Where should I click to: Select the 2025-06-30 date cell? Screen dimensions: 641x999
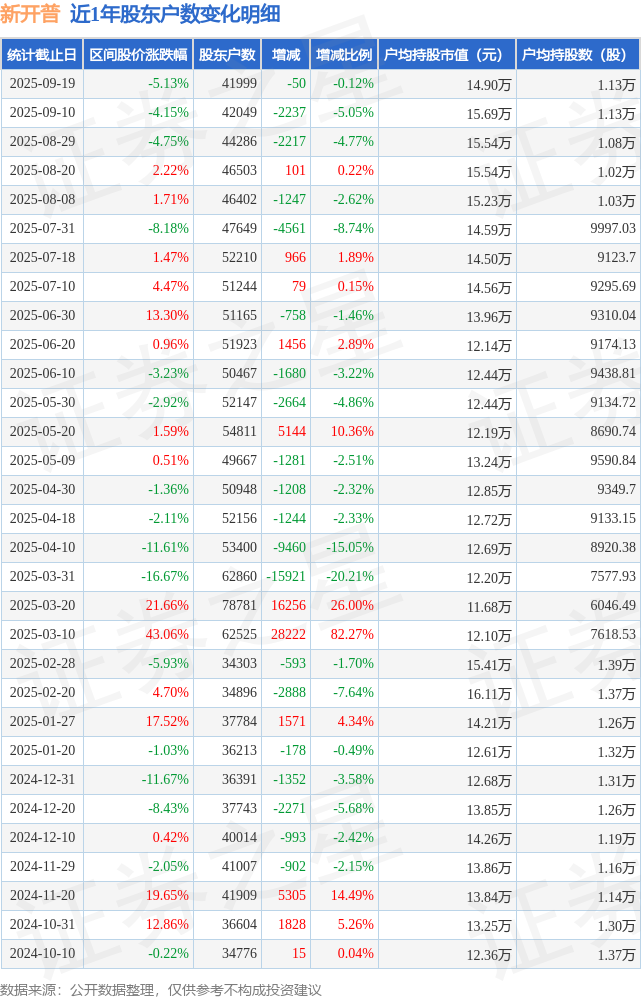tap(42, 315)
